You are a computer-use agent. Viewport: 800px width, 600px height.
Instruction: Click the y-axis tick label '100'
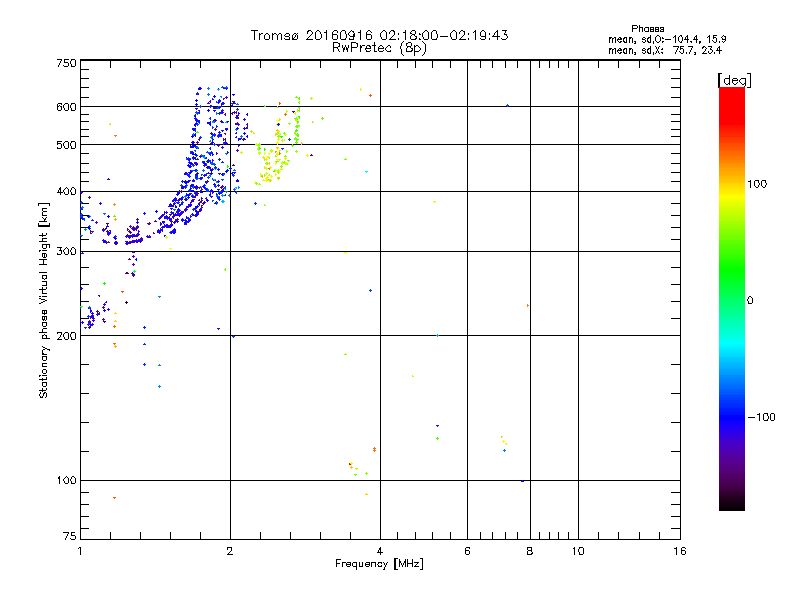tap(66, 480)
